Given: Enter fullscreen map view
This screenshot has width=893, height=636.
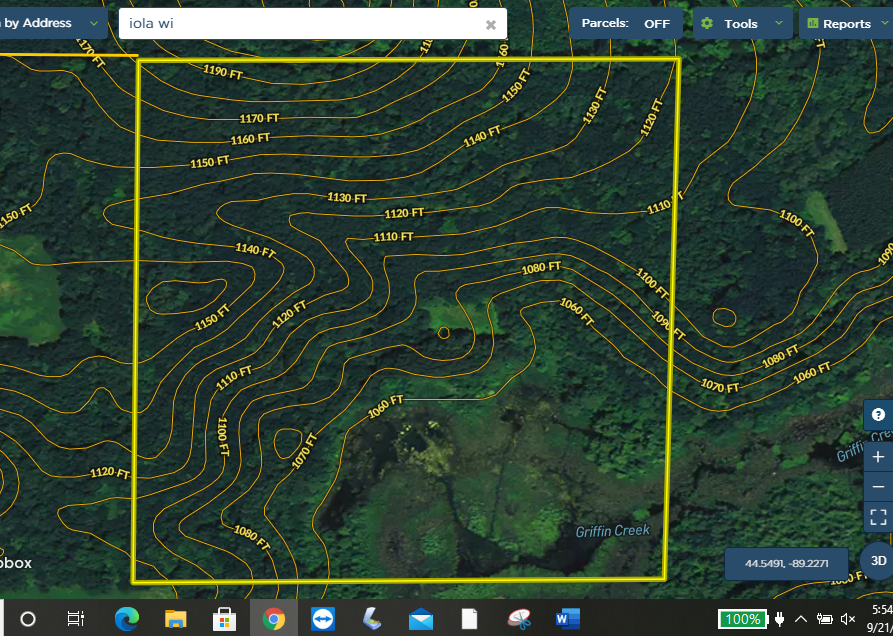Looking at the screenshot, I should click(x=878, y=517).
